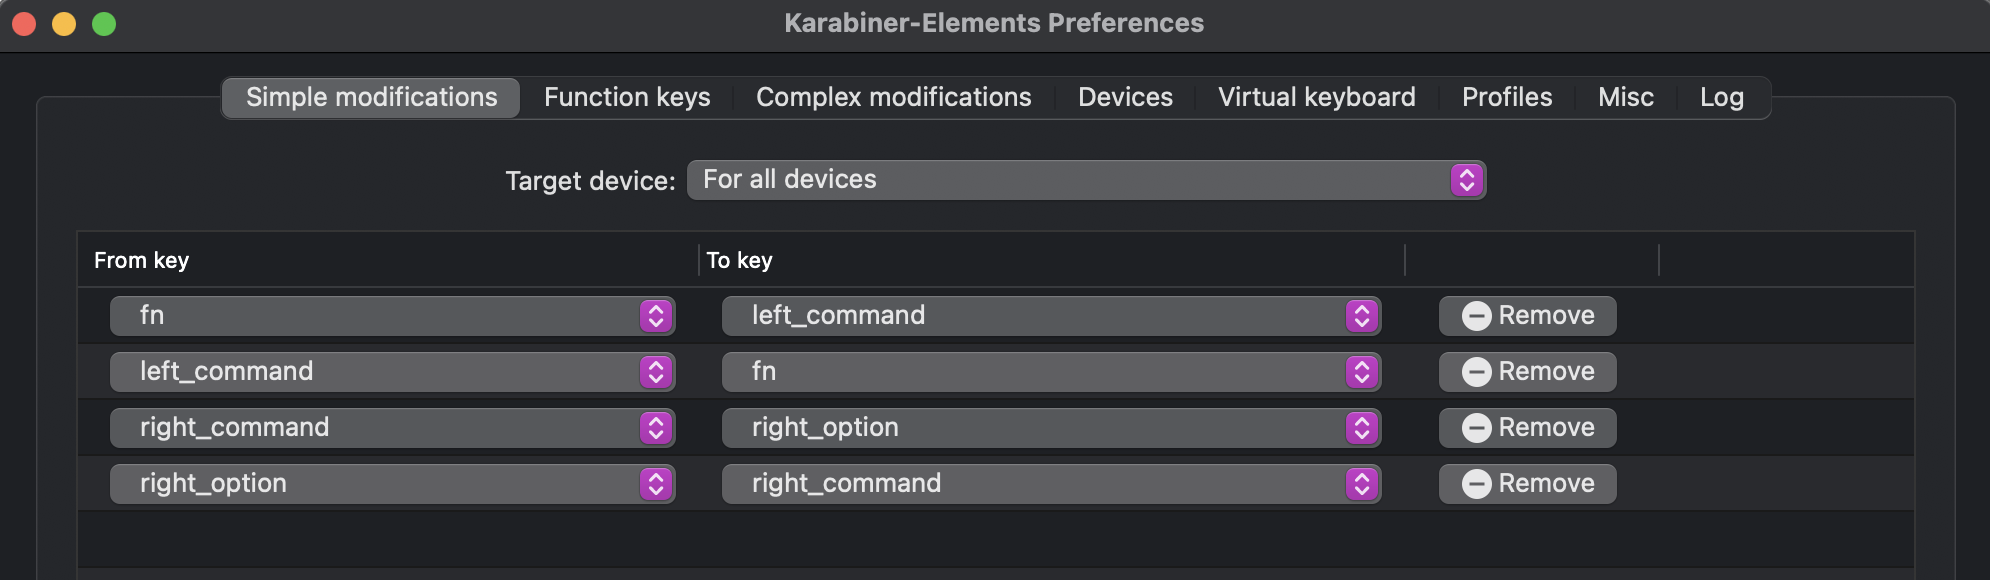Click purple arrows on left_command To key

(x=1361, y=316)
